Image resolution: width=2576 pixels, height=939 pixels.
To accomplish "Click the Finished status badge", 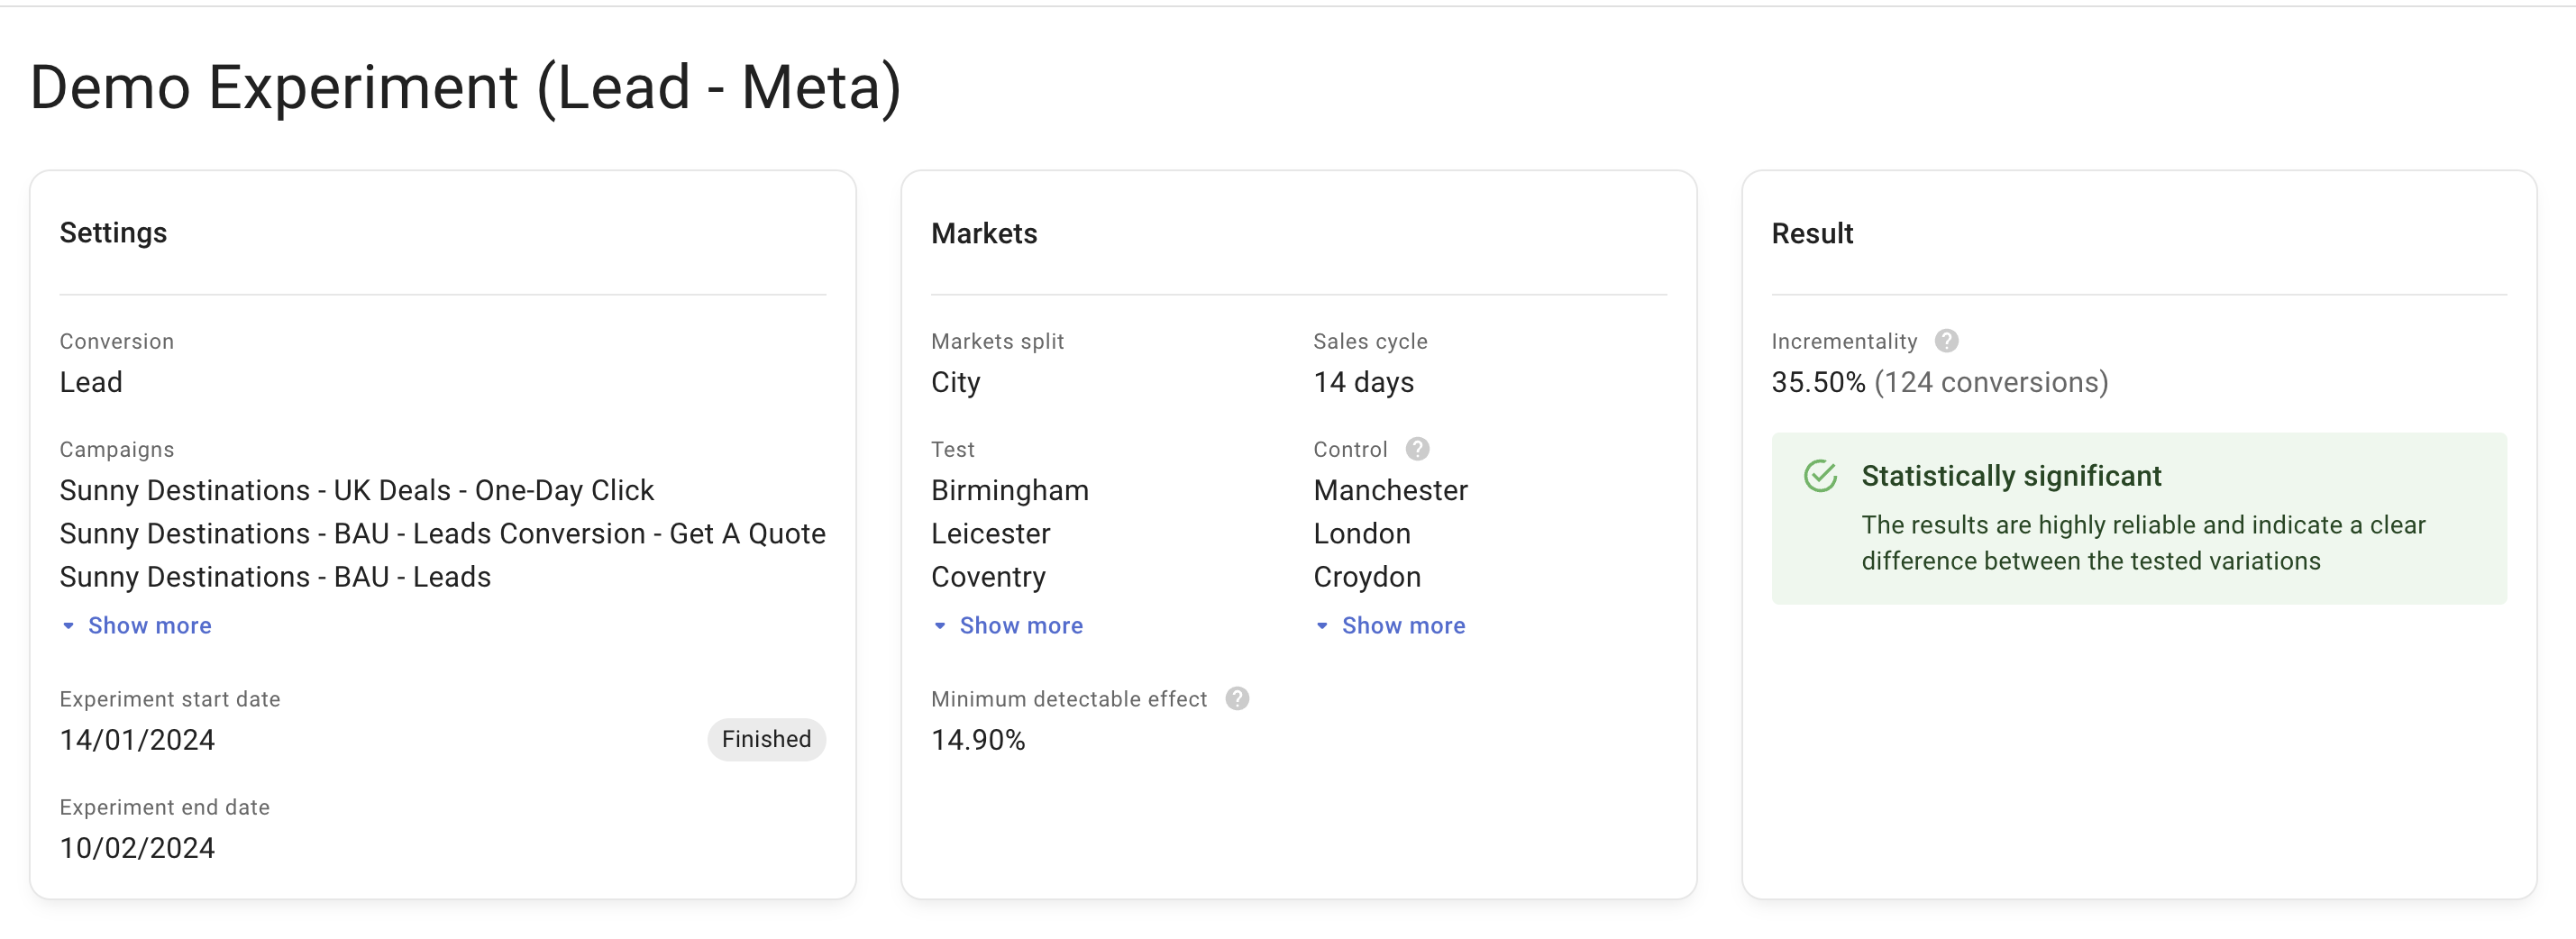I will pyautogui.click(x=766, y=739).
